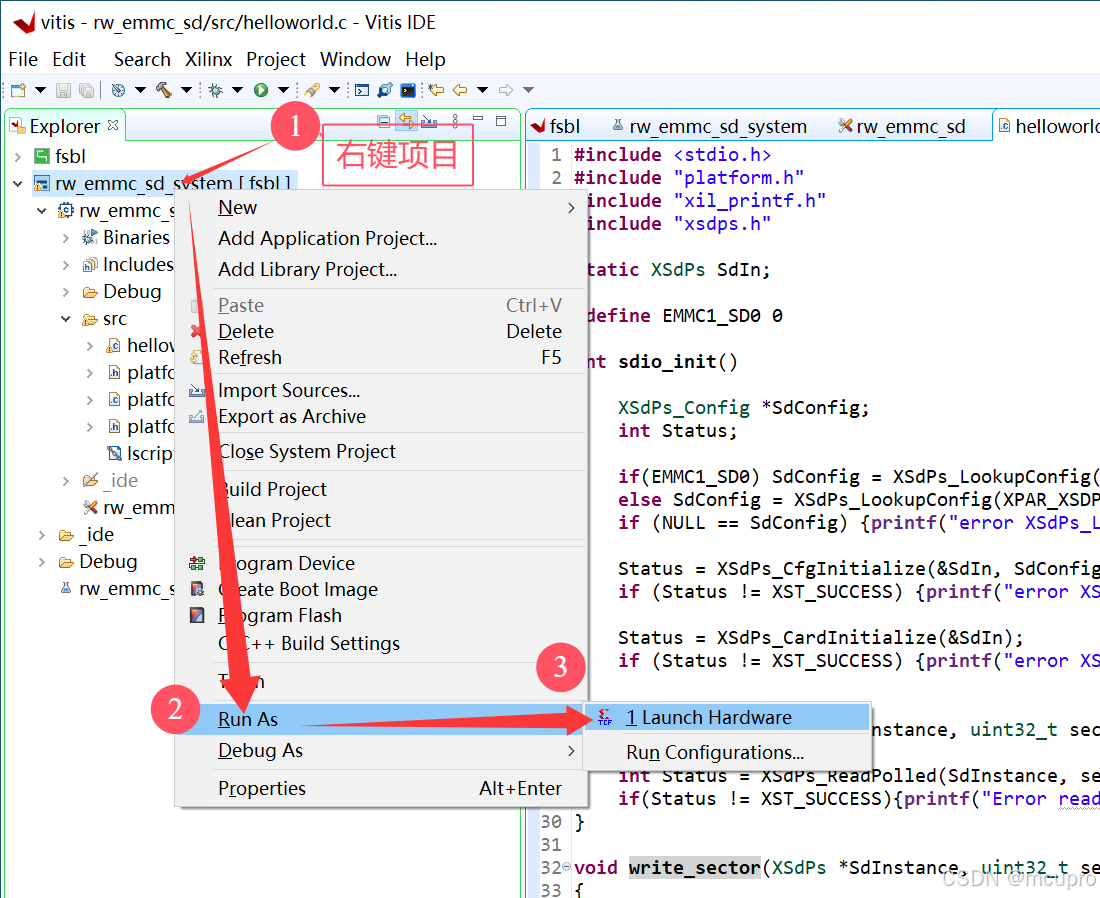
Task: Click the New wizard toolbar icon
Action: coord(18,90)
